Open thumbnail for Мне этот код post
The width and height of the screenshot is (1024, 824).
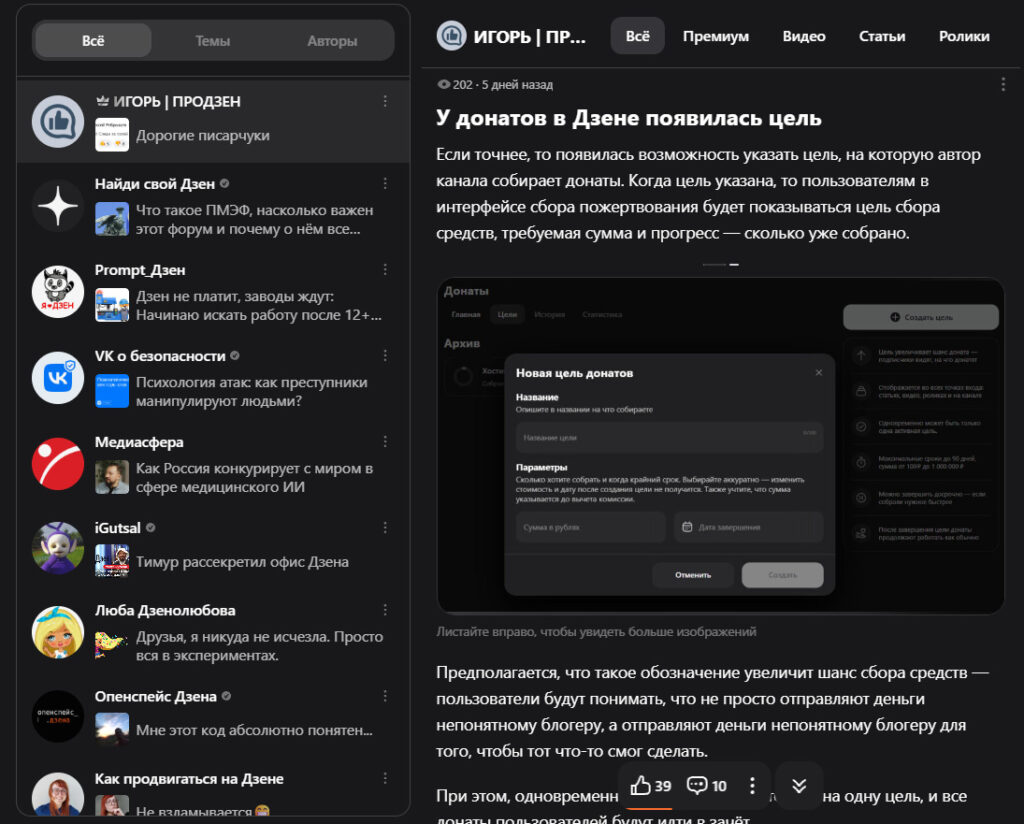click(x=112, y=729)
